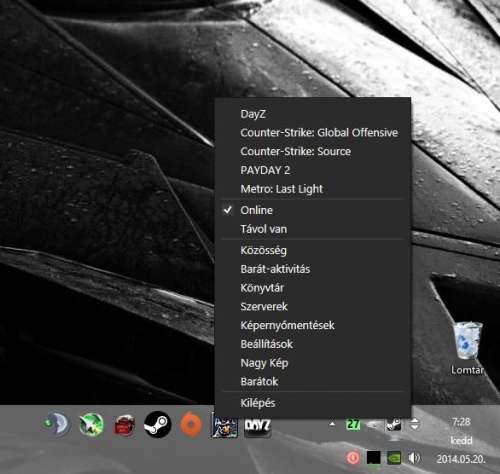The image size is (500, 474).
Task: Open Könyvtár (Library) entry
Action: point(312,288)
